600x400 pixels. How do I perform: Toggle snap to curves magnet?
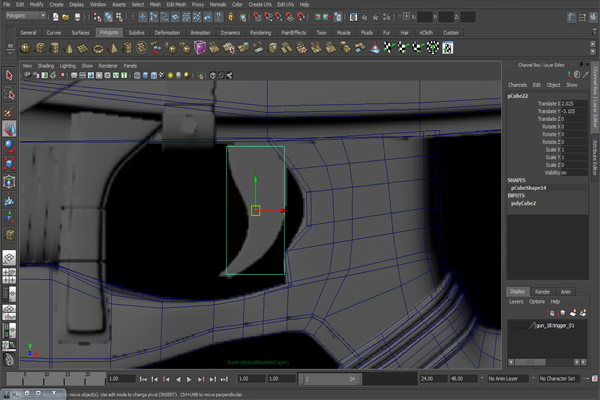[x=268, y=17]
